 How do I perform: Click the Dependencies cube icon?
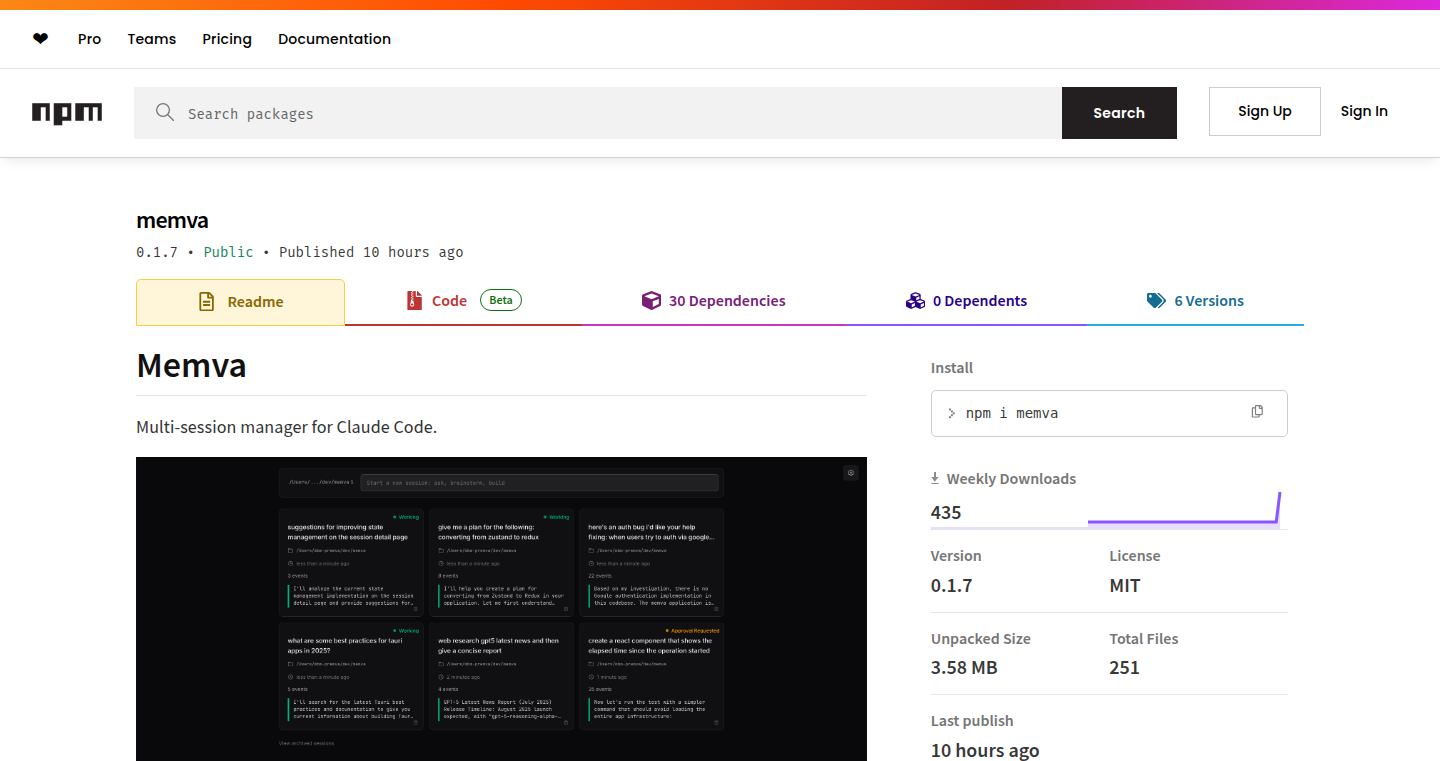point(651,301)
